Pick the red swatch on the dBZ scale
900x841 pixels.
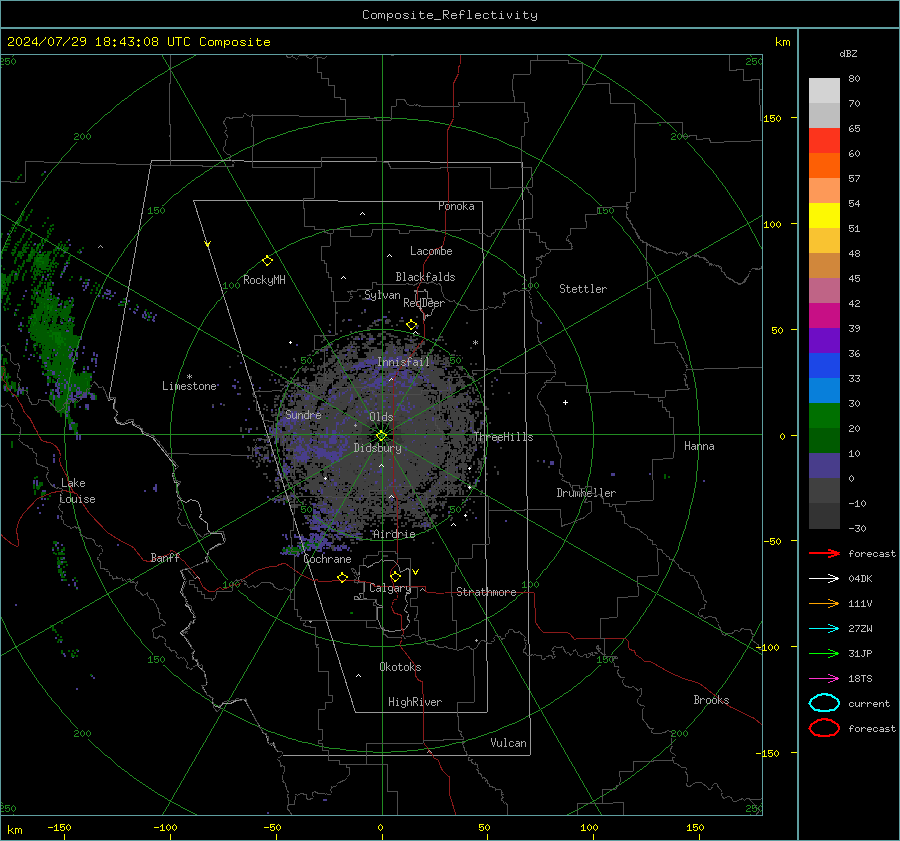pyautogui.click(x=824, y=140)
